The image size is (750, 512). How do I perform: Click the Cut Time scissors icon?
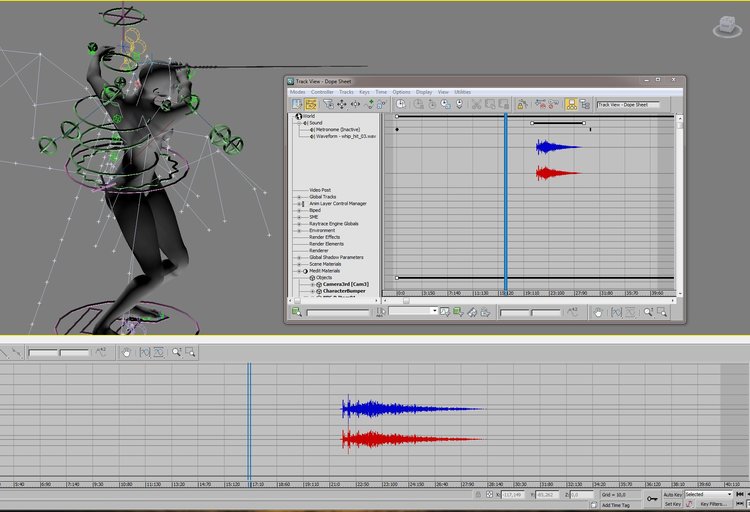point(476,104)
